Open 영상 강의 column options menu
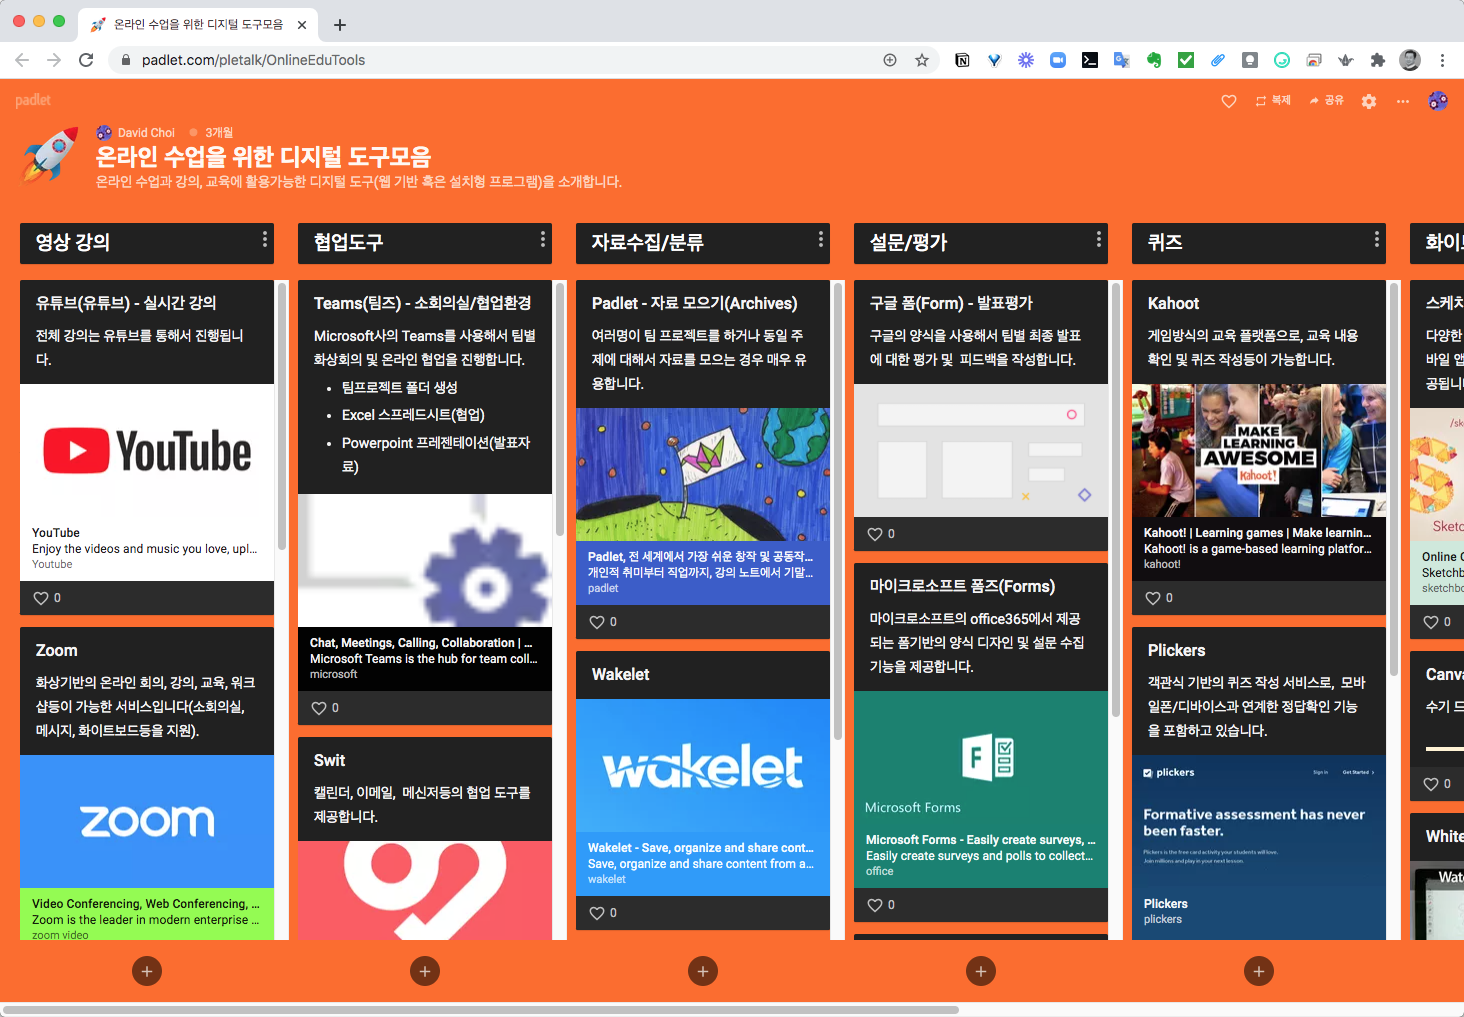The image size is (1464, 1017). (x=264, y=239)
